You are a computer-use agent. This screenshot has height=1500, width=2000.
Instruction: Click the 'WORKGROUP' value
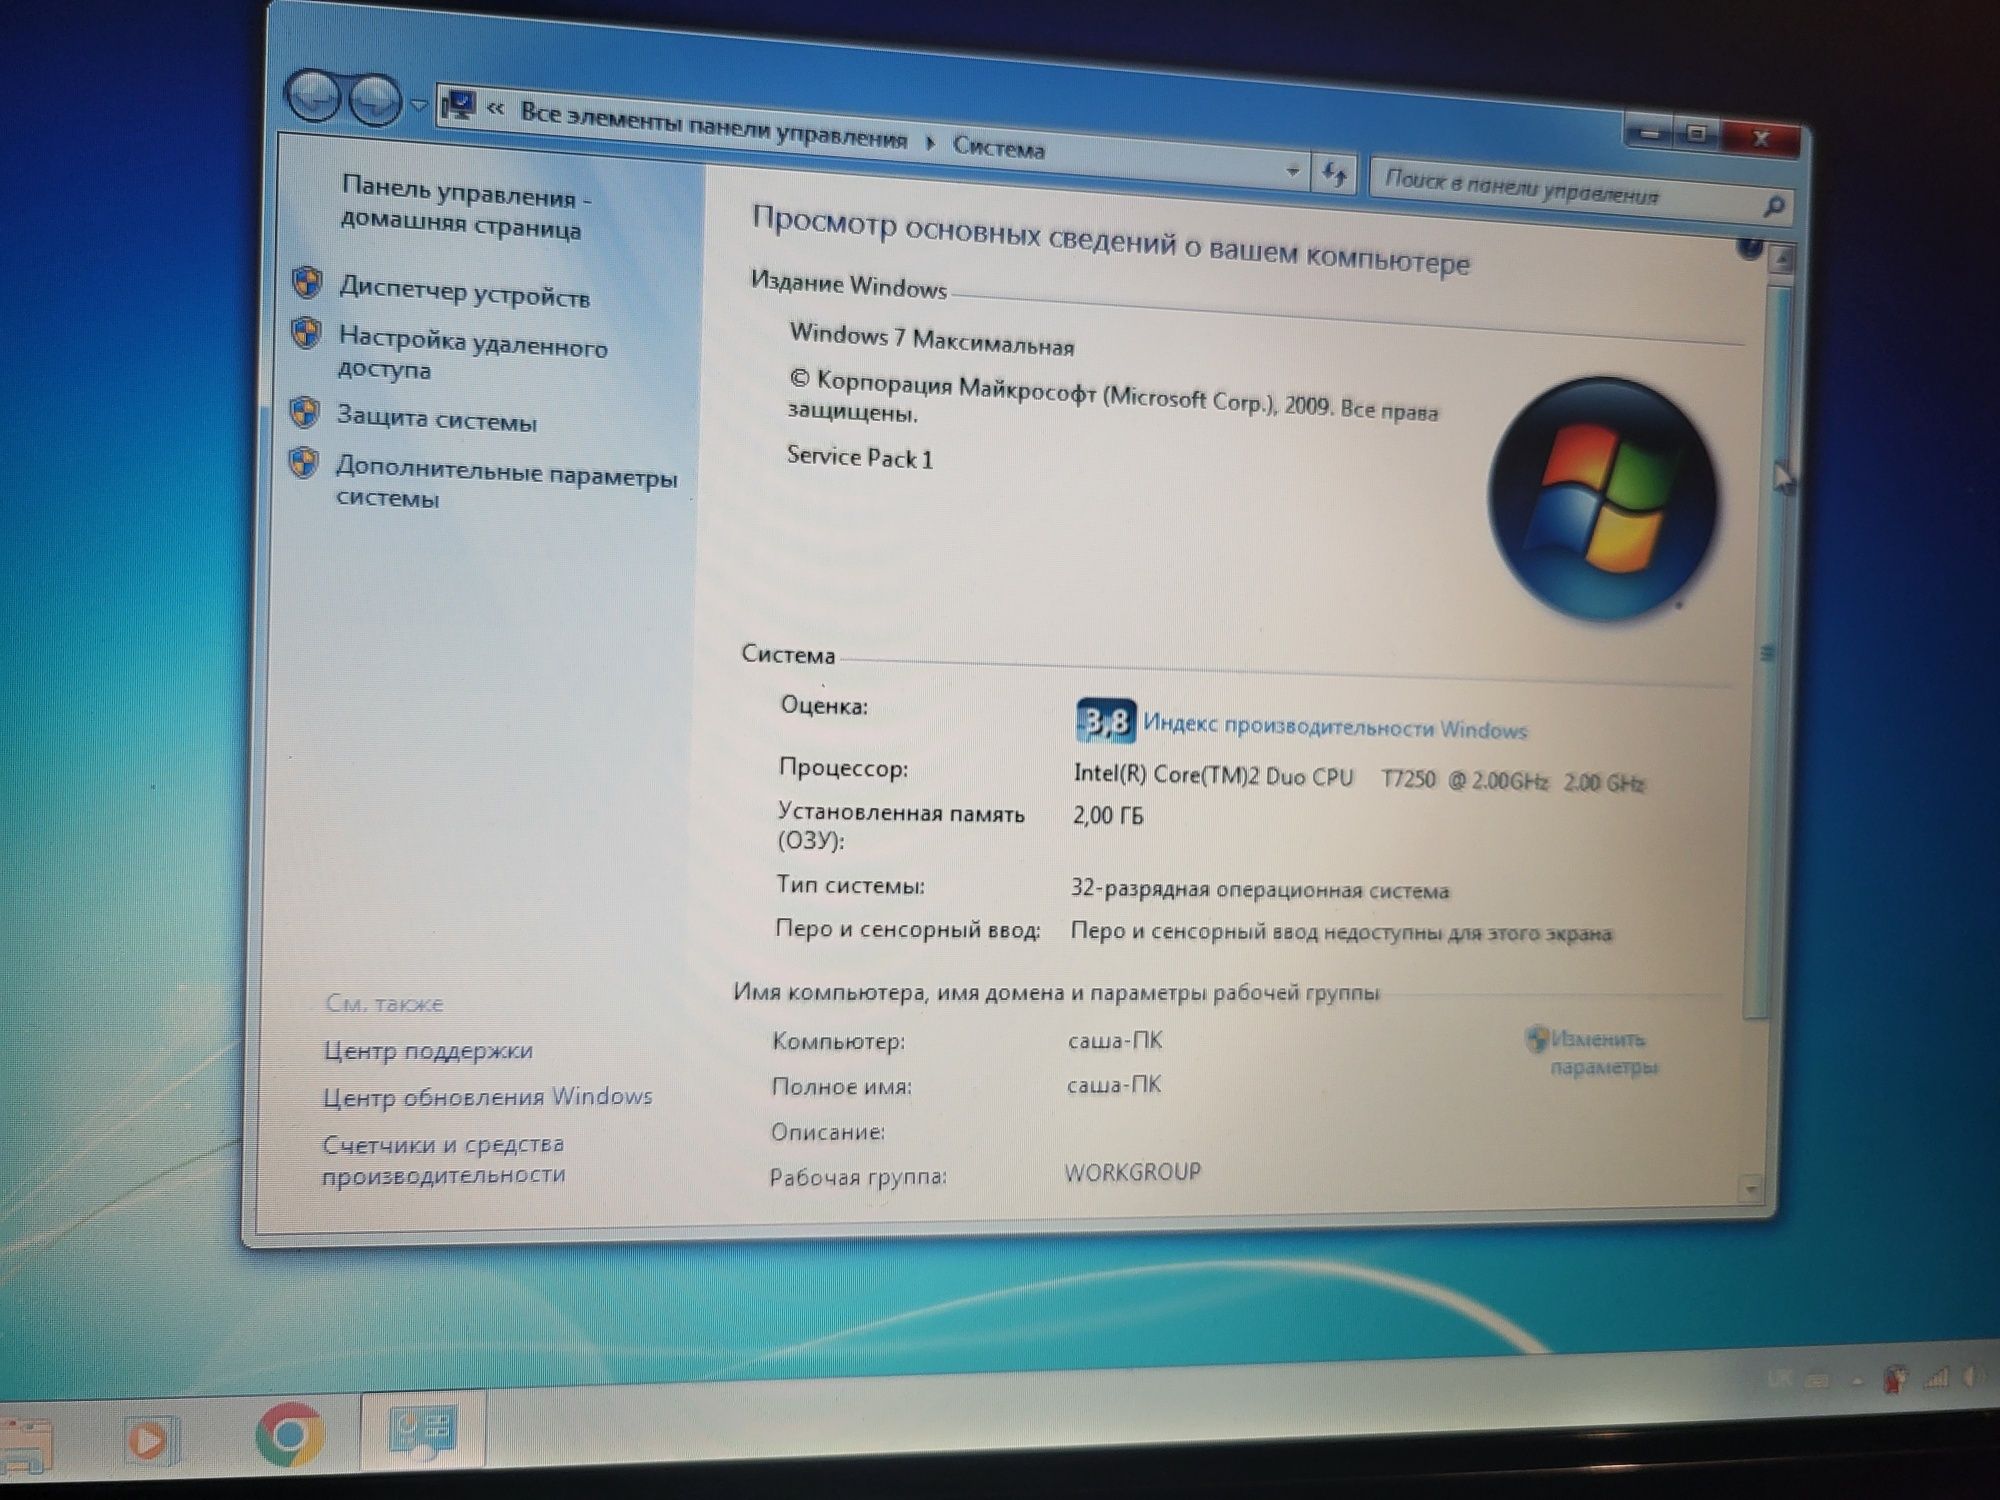(1132, 1172)
